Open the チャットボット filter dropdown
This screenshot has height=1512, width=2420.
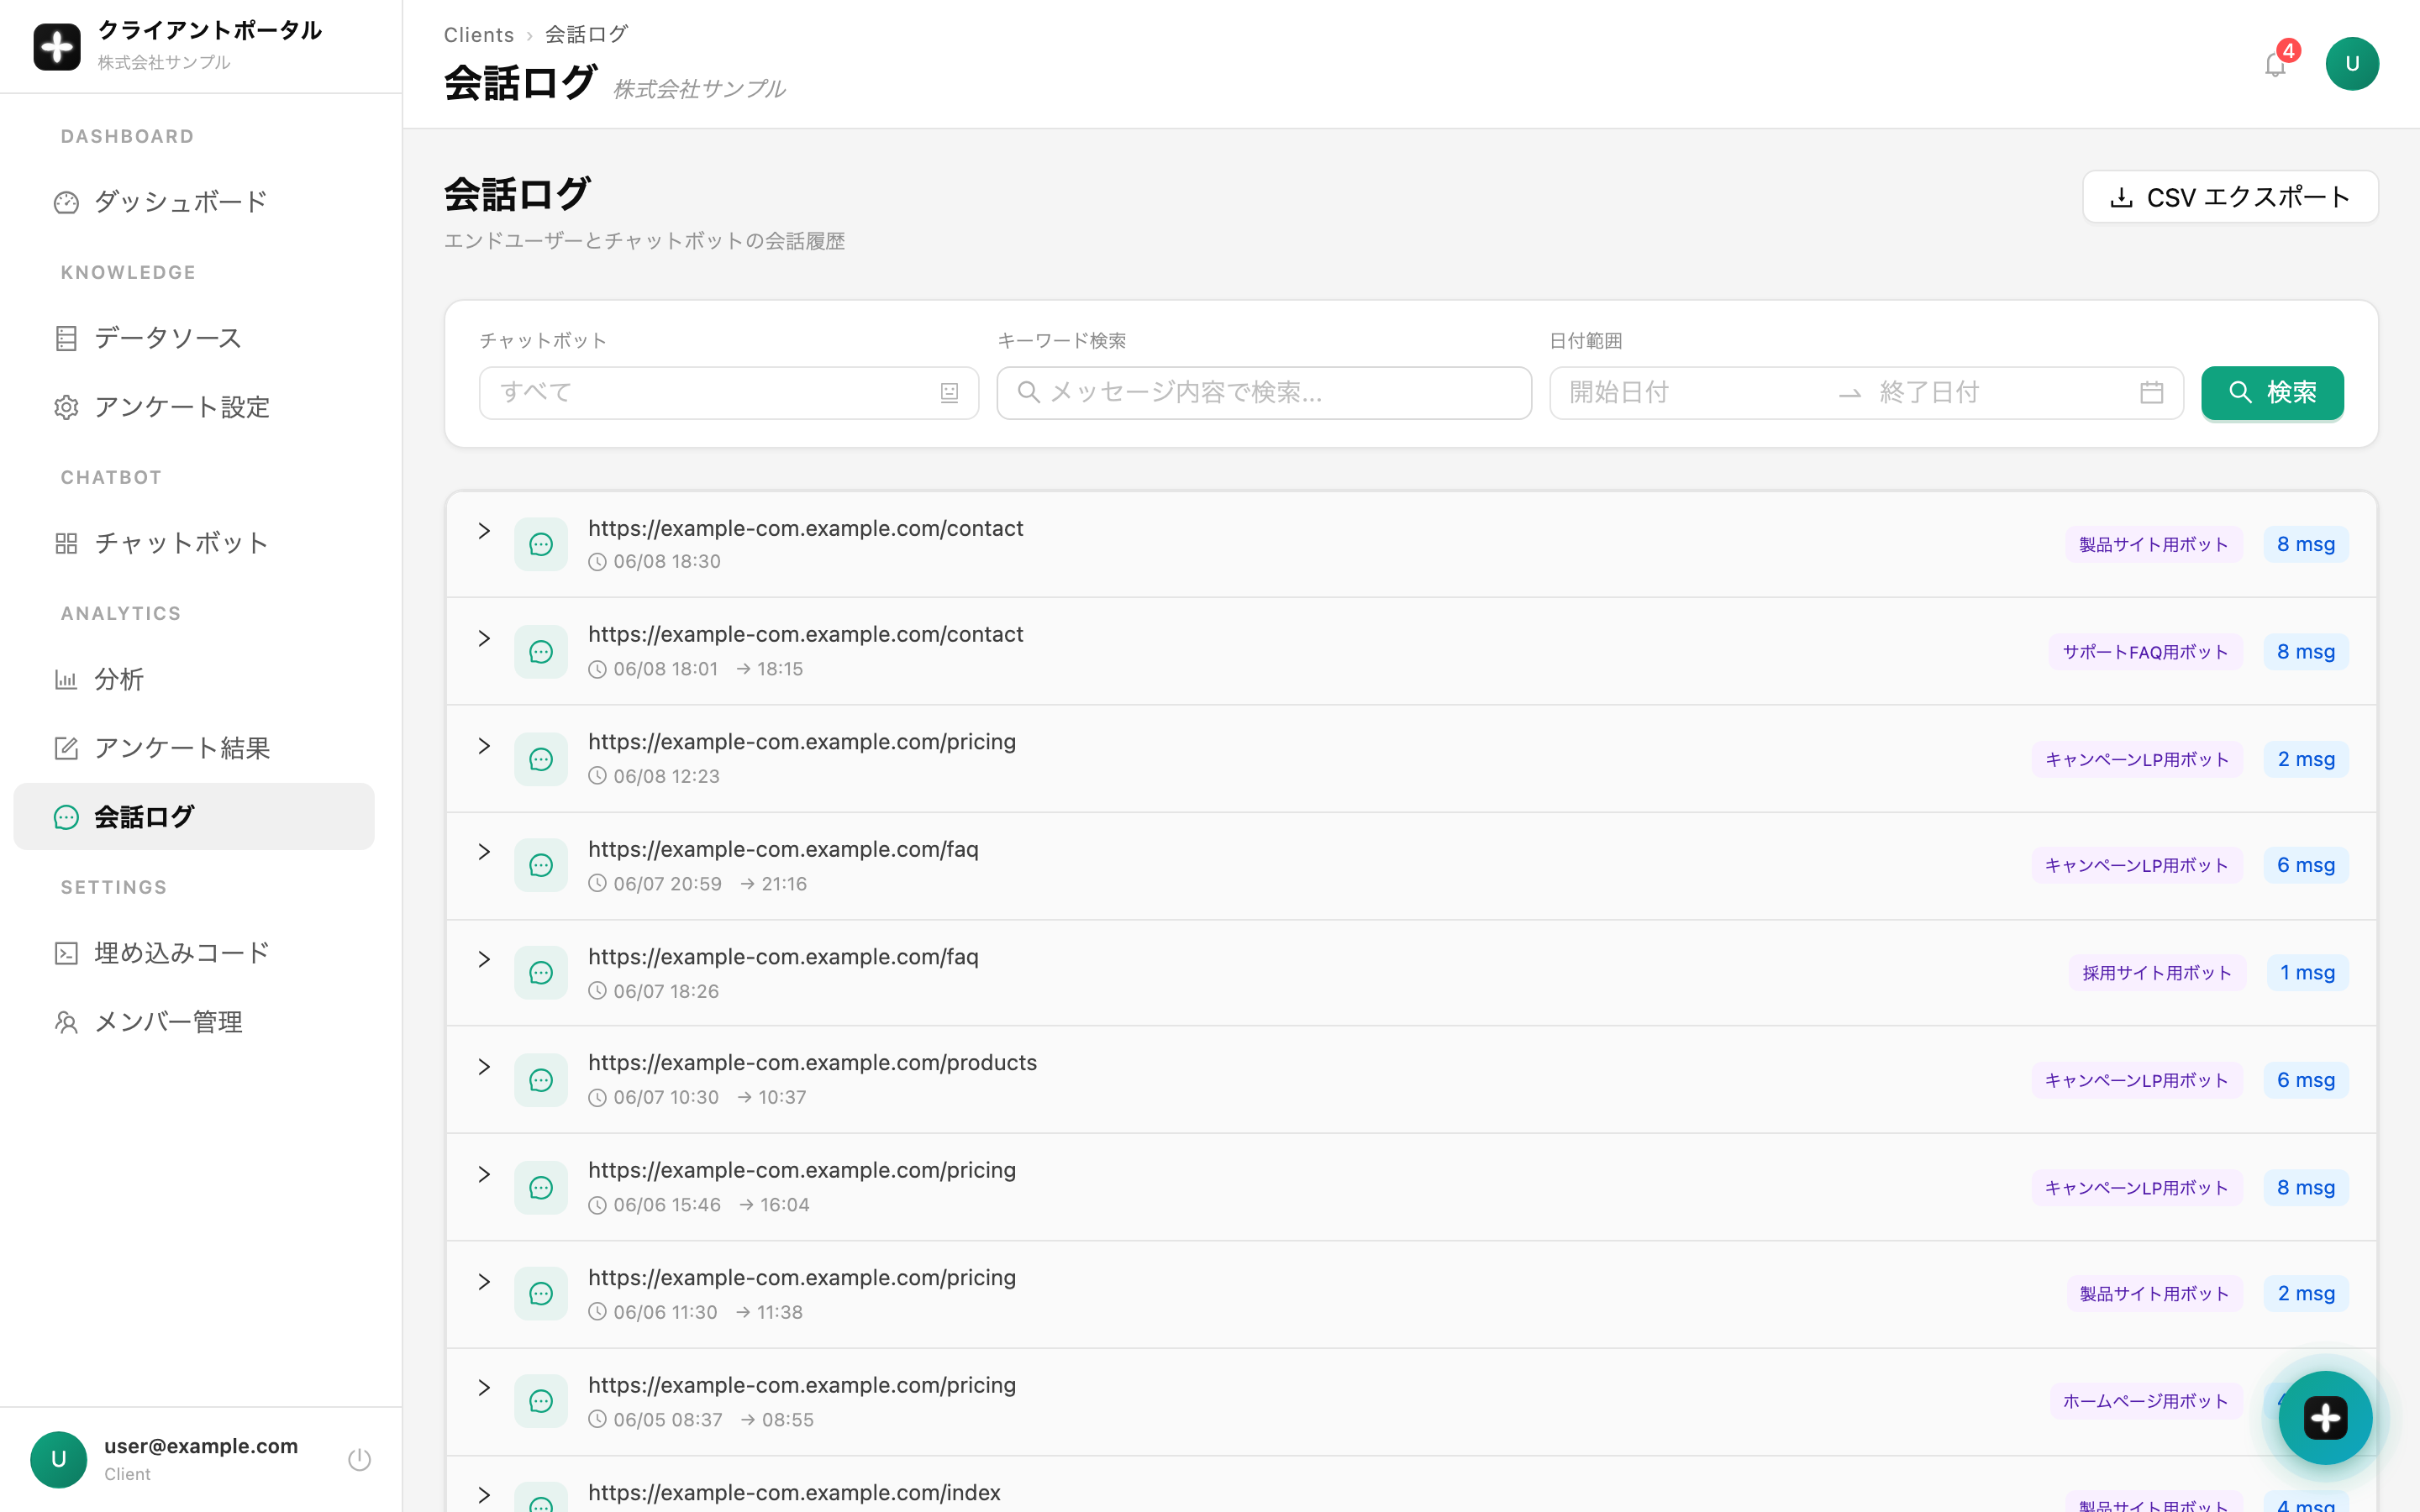(x=729, y=393)
